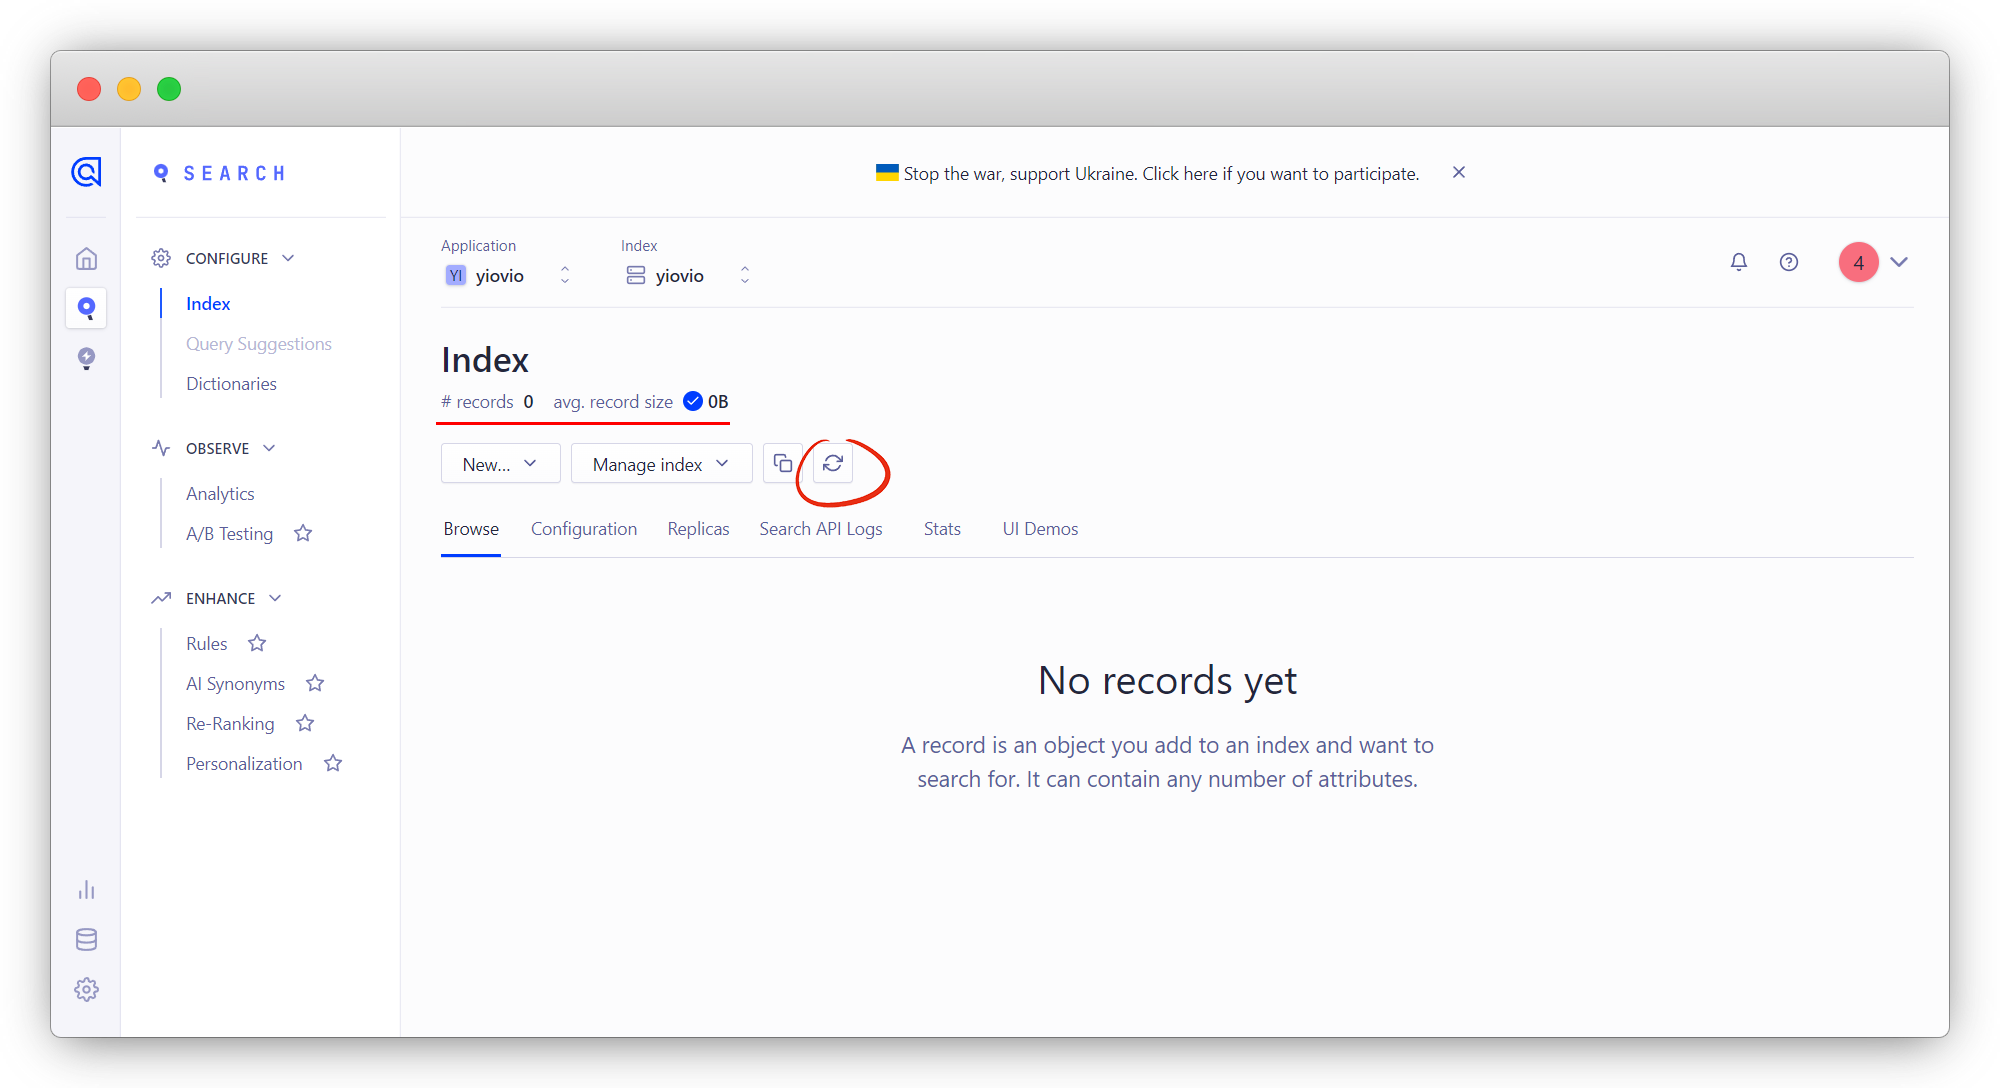Open the Home dashboard icon in sidebar

pos(87,258)
